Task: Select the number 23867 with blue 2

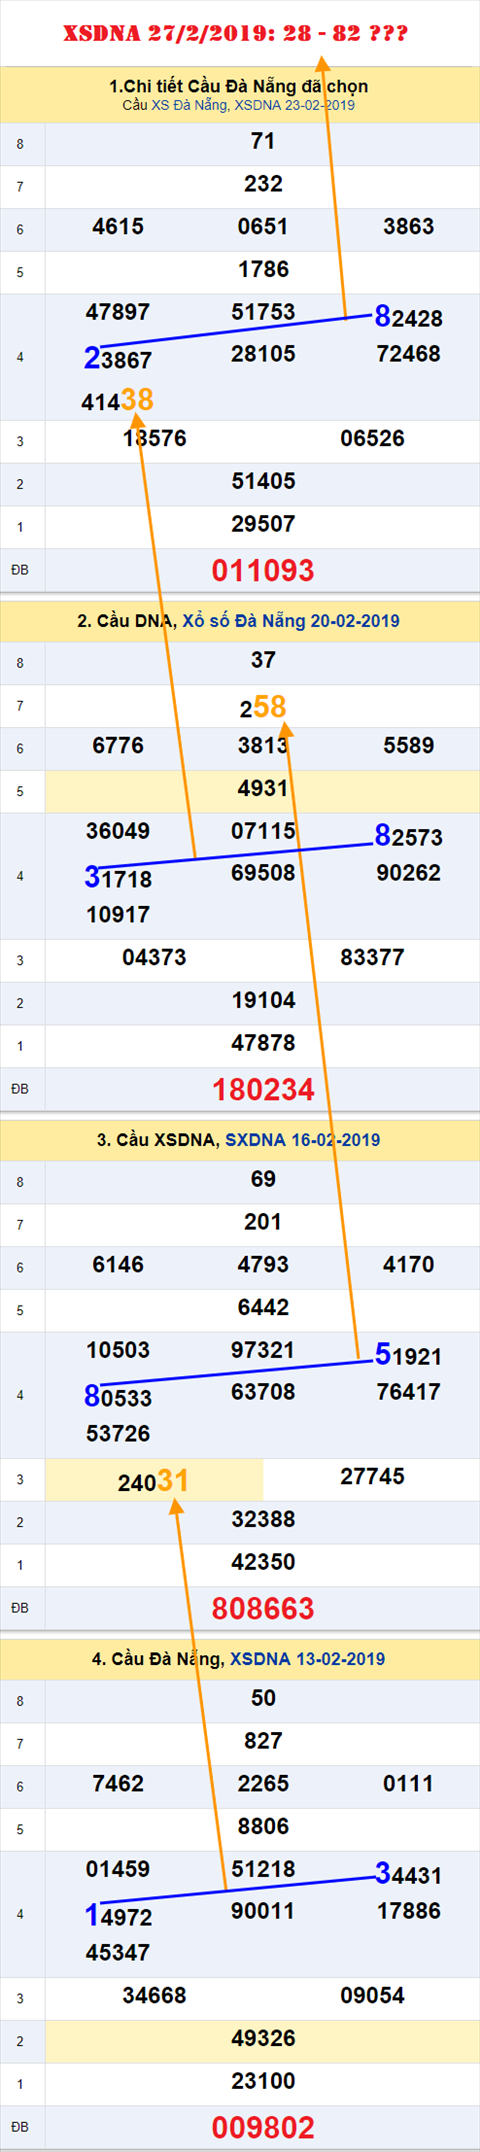Action: coord(118,359)
